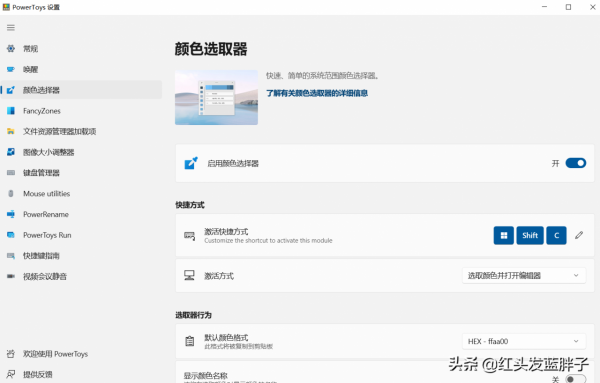Click the PowerToys app icon in title bar
This screenshot has width=600, height=383.
tap(6, 7)
